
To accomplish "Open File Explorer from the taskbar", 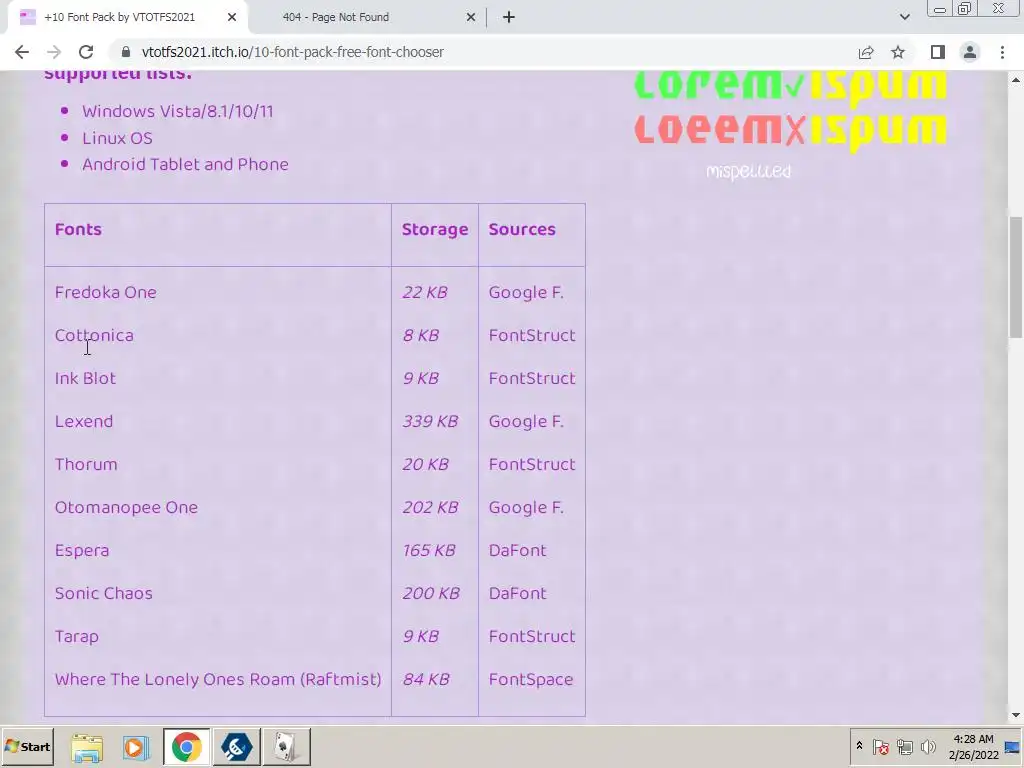I will point(87,747).
